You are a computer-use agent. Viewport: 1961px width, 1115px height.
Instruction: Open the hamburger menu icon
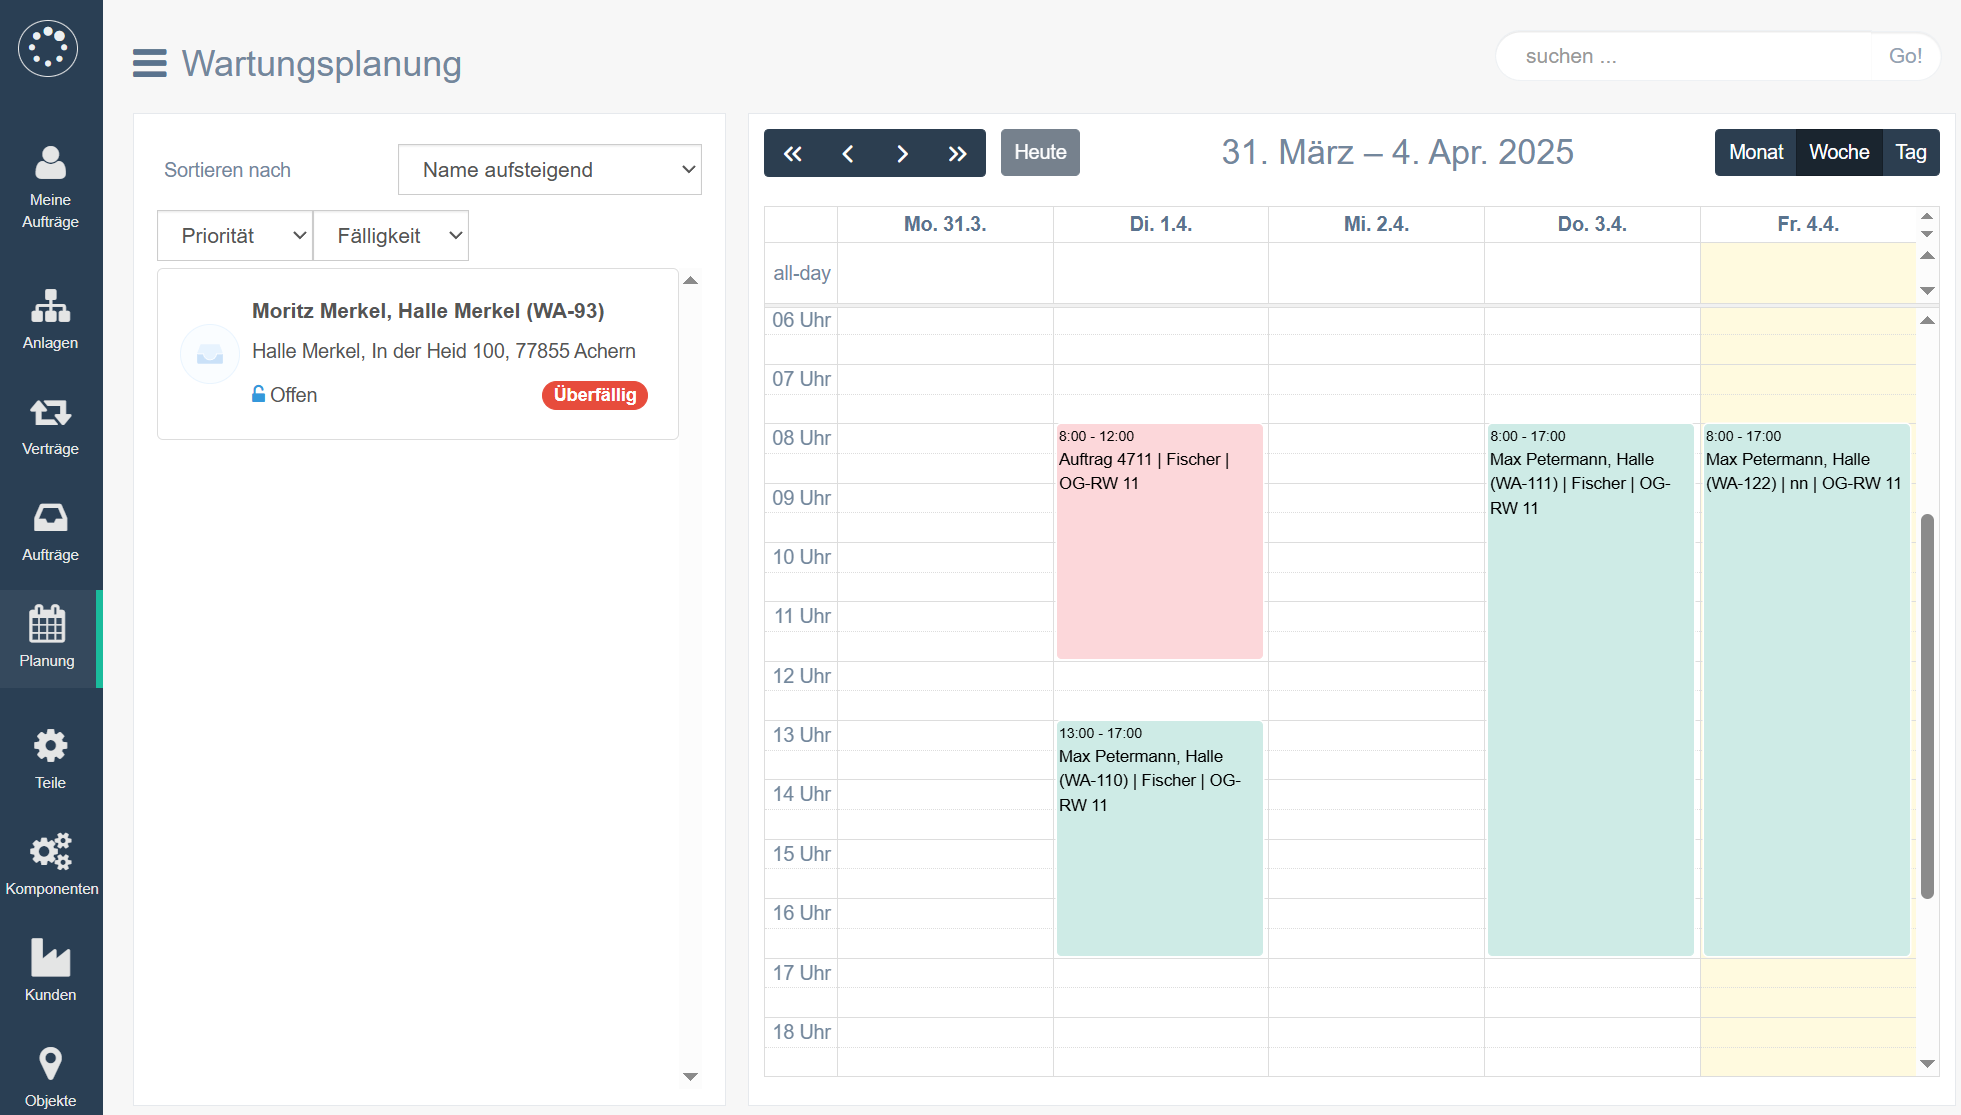(x=150, y=63)
